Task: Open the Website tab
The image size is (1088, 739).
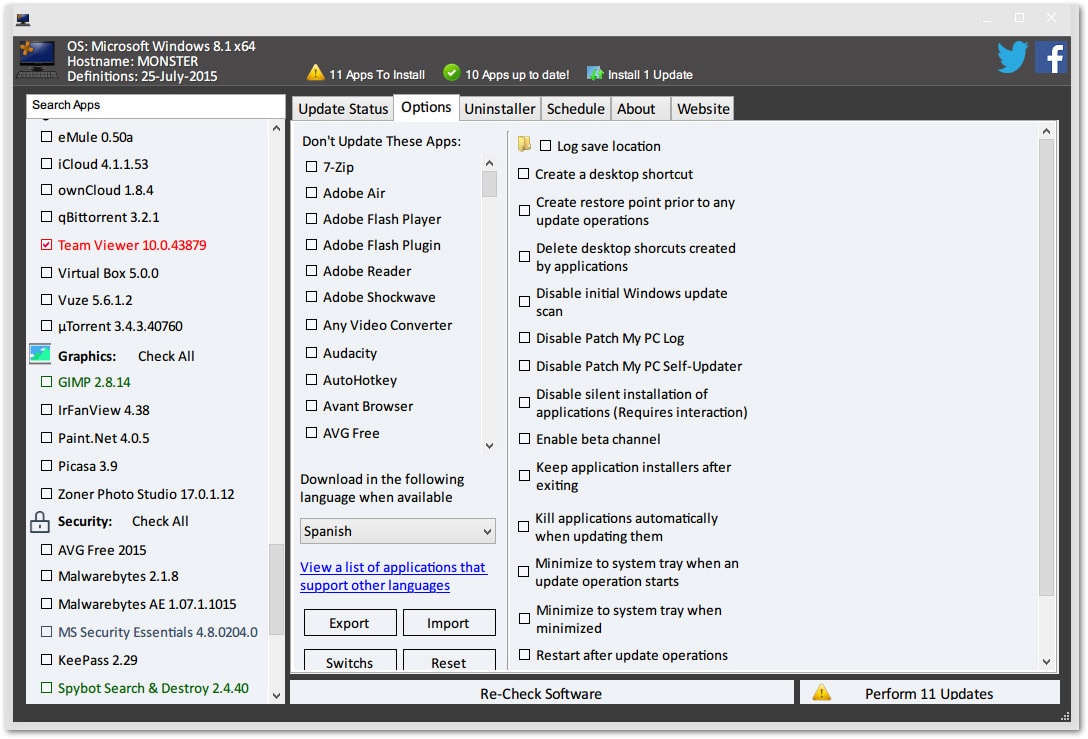Action: [x=703, y=109]
